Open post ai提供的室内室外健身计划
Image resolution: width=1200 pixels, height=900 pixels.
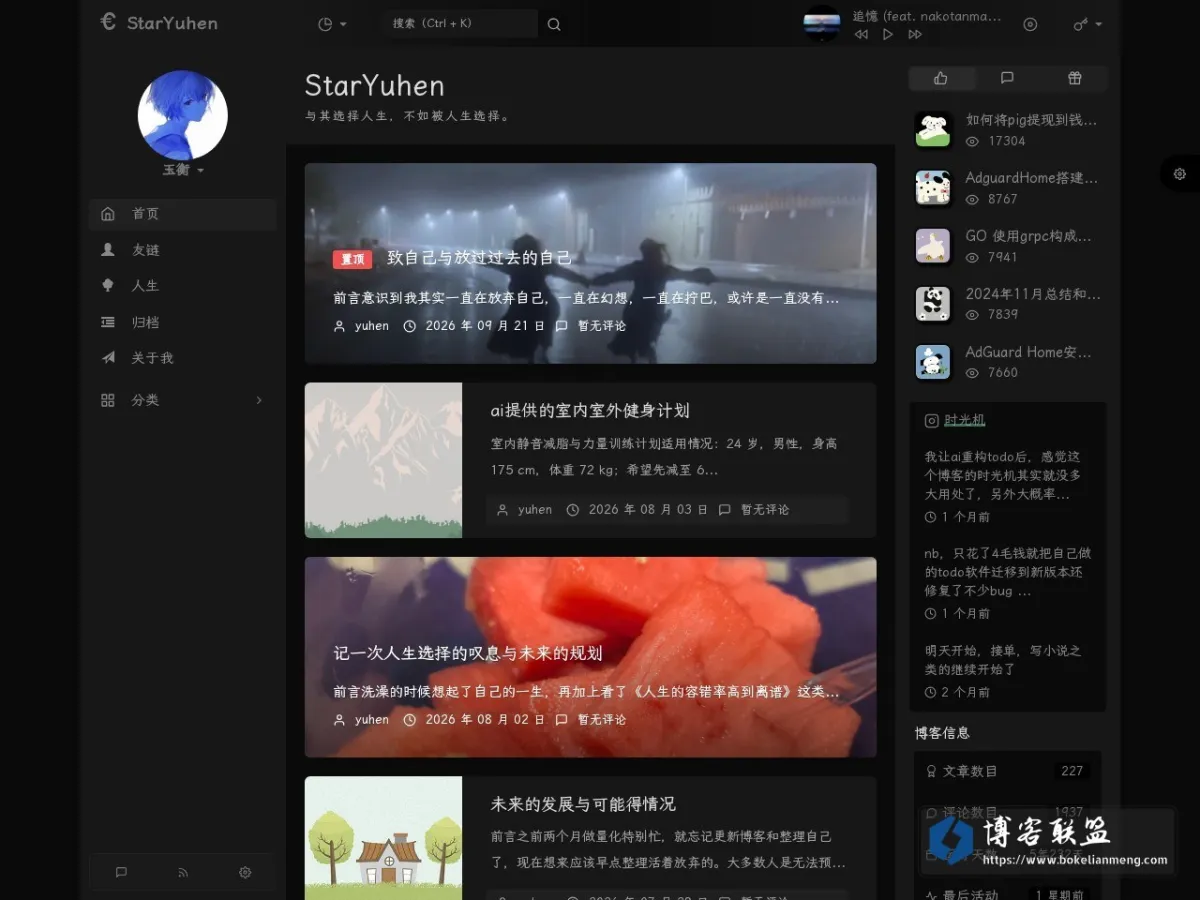(x=590, y=410)
